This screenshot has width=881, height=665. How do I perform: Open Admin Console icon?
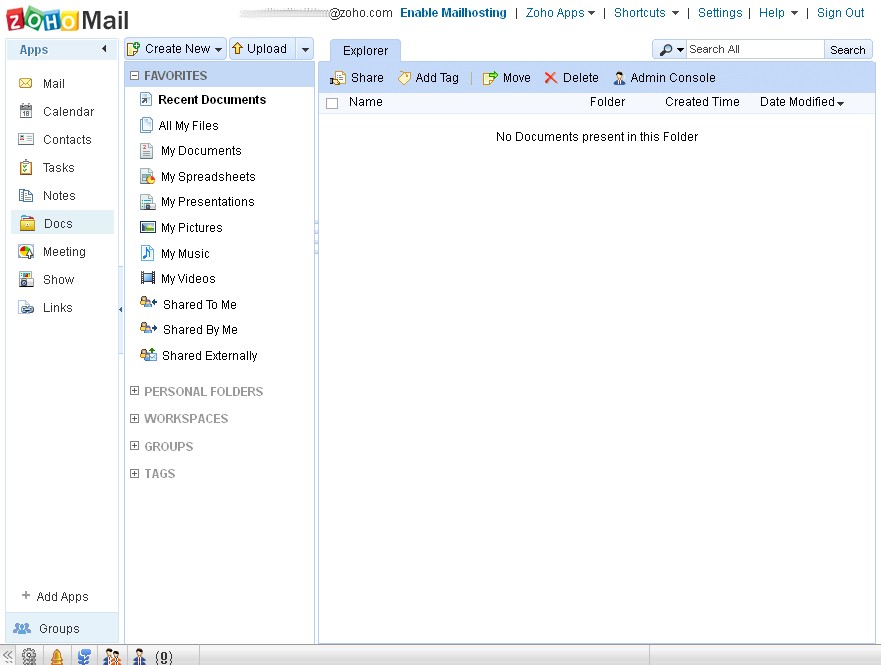tap(619, 78)
